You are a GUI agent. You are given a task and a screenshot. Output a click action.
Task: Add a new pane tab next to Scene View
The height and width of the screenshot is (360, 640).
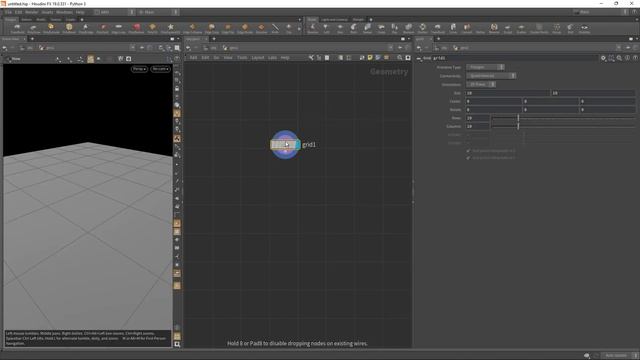(32, 39)
